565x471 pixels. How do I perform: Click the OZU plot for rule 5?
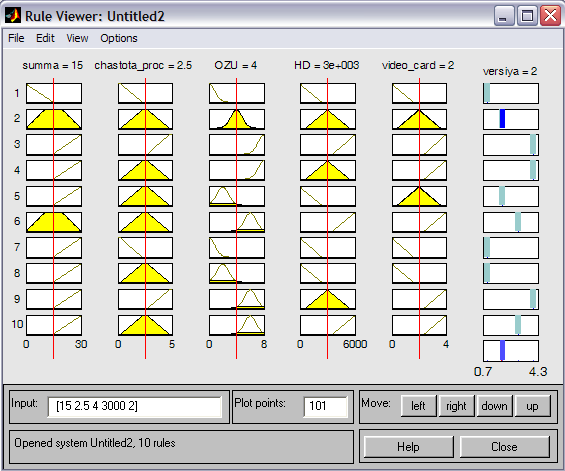click(237, 196)
